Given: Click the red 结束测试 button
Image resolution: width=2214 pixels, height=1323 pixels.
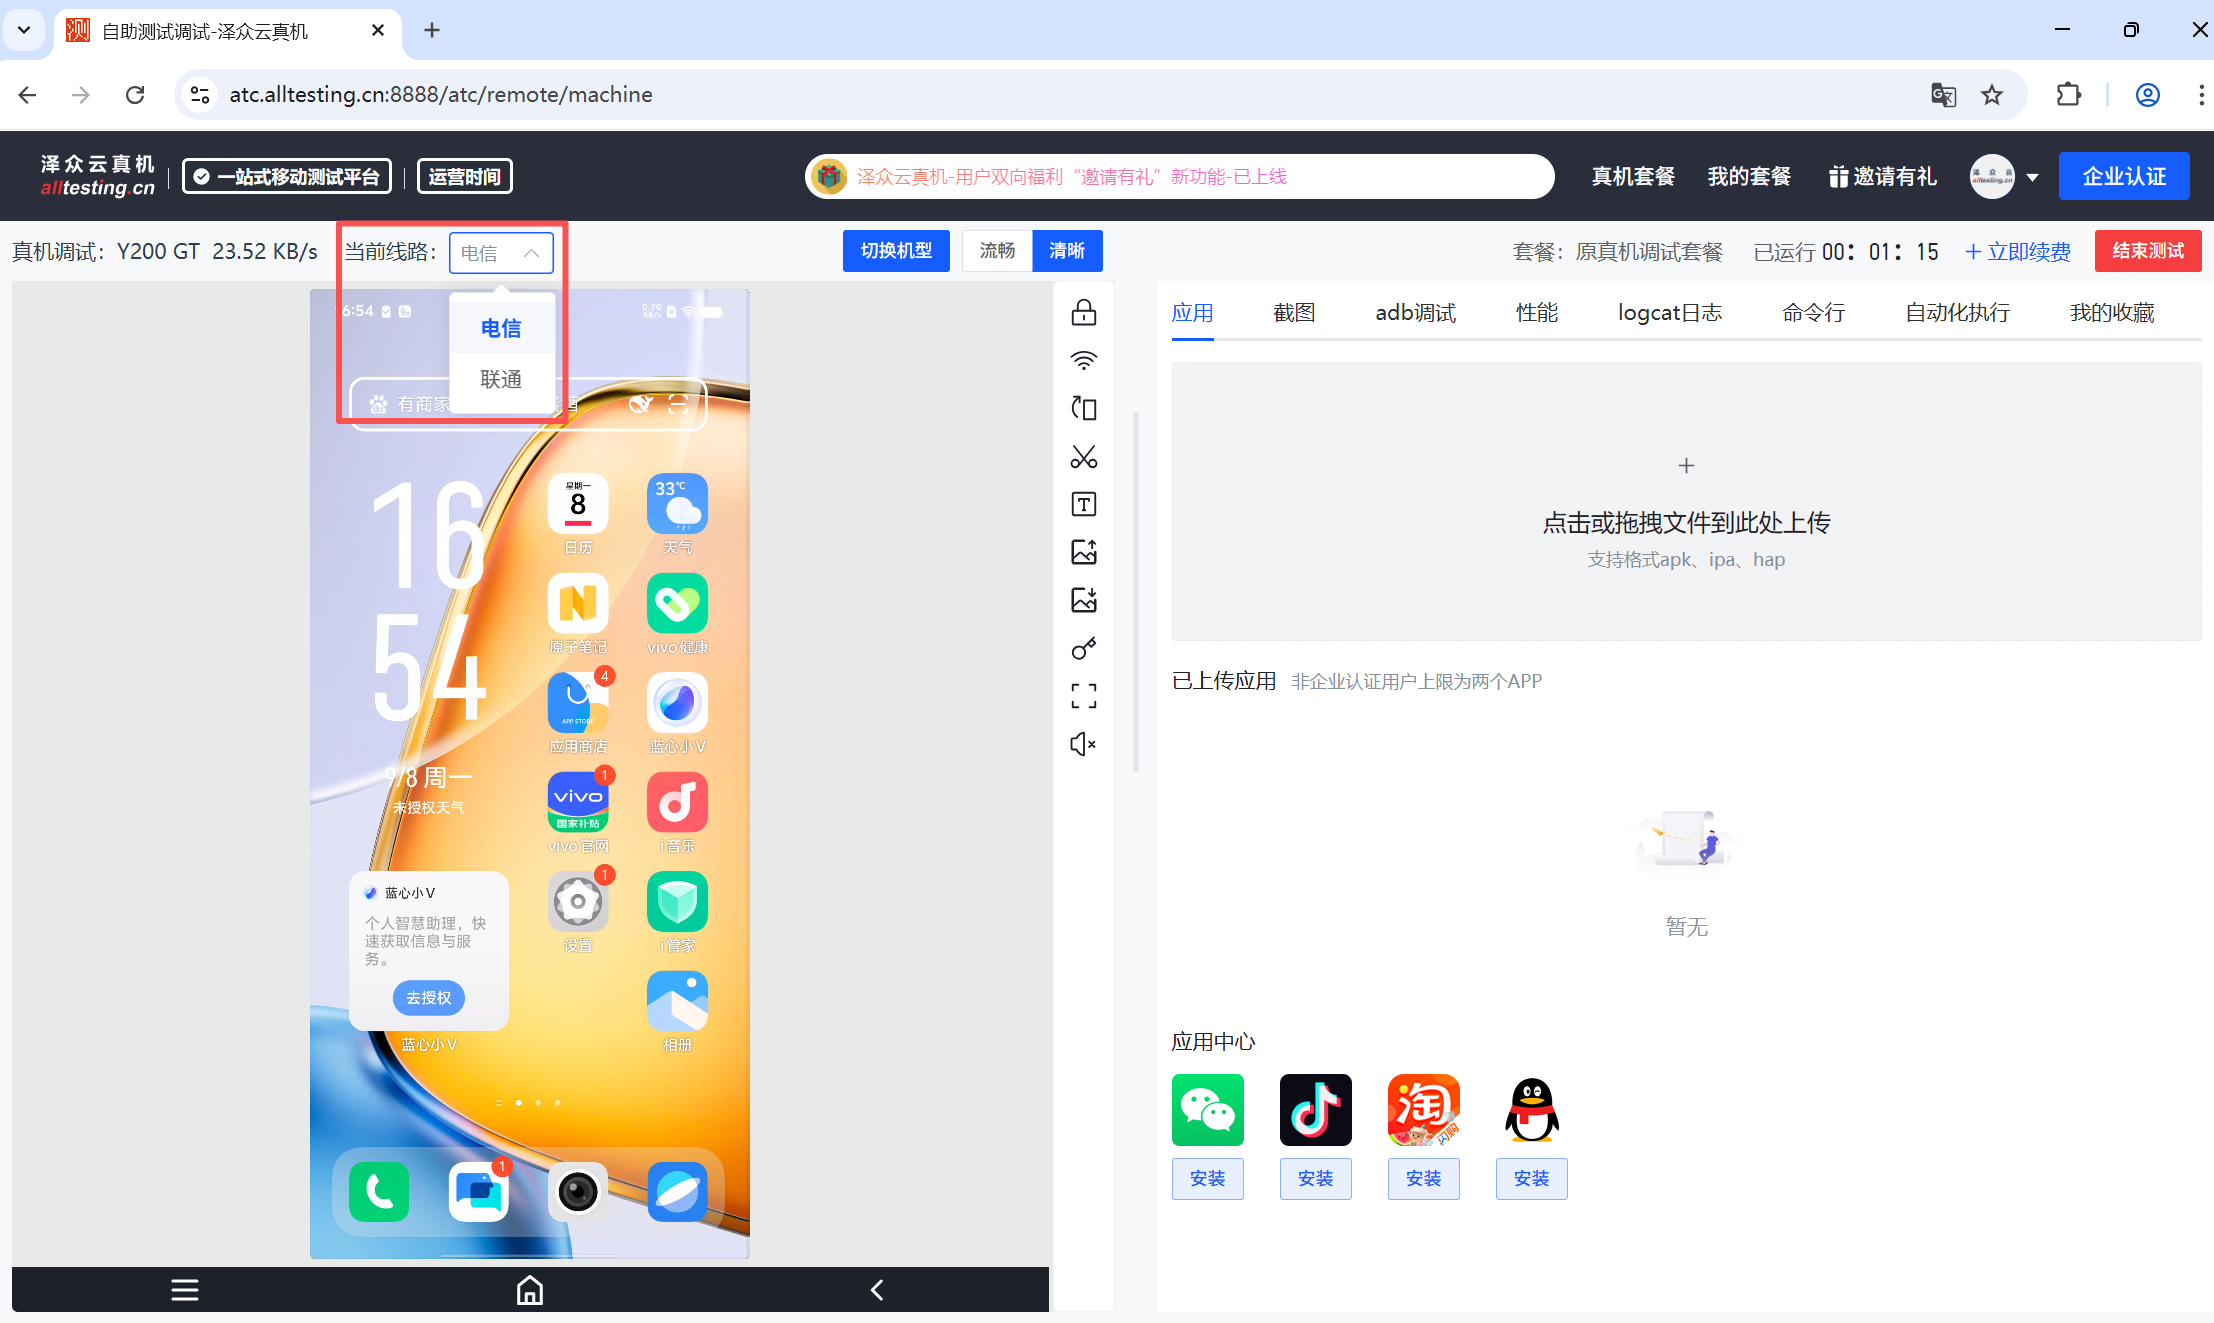Looking at the screenshot, I should (2147, 251).
